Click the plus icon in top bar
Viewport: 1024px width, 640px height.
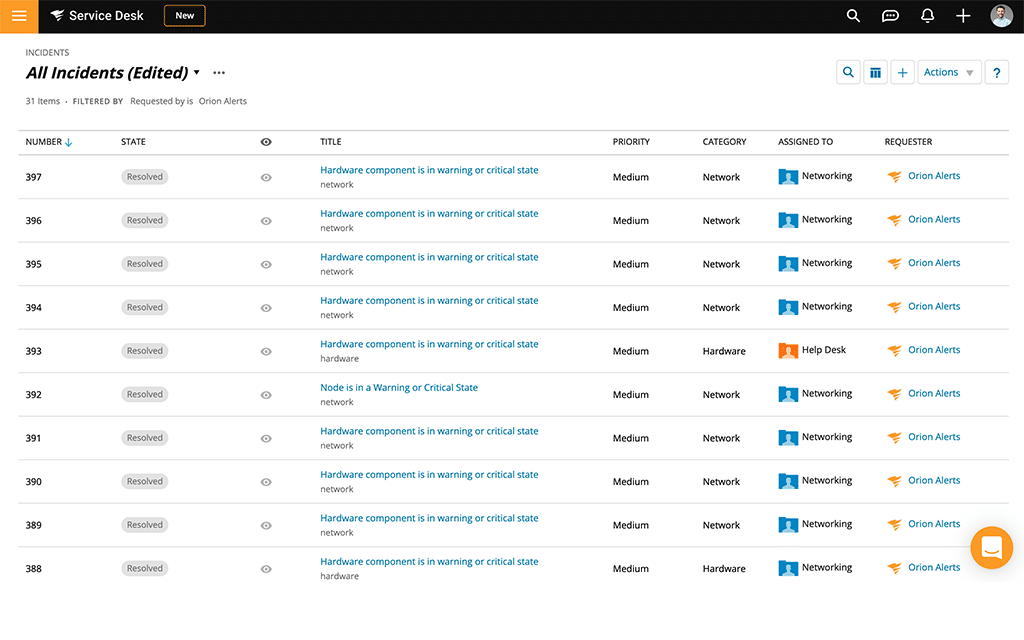tap(963, 16)
